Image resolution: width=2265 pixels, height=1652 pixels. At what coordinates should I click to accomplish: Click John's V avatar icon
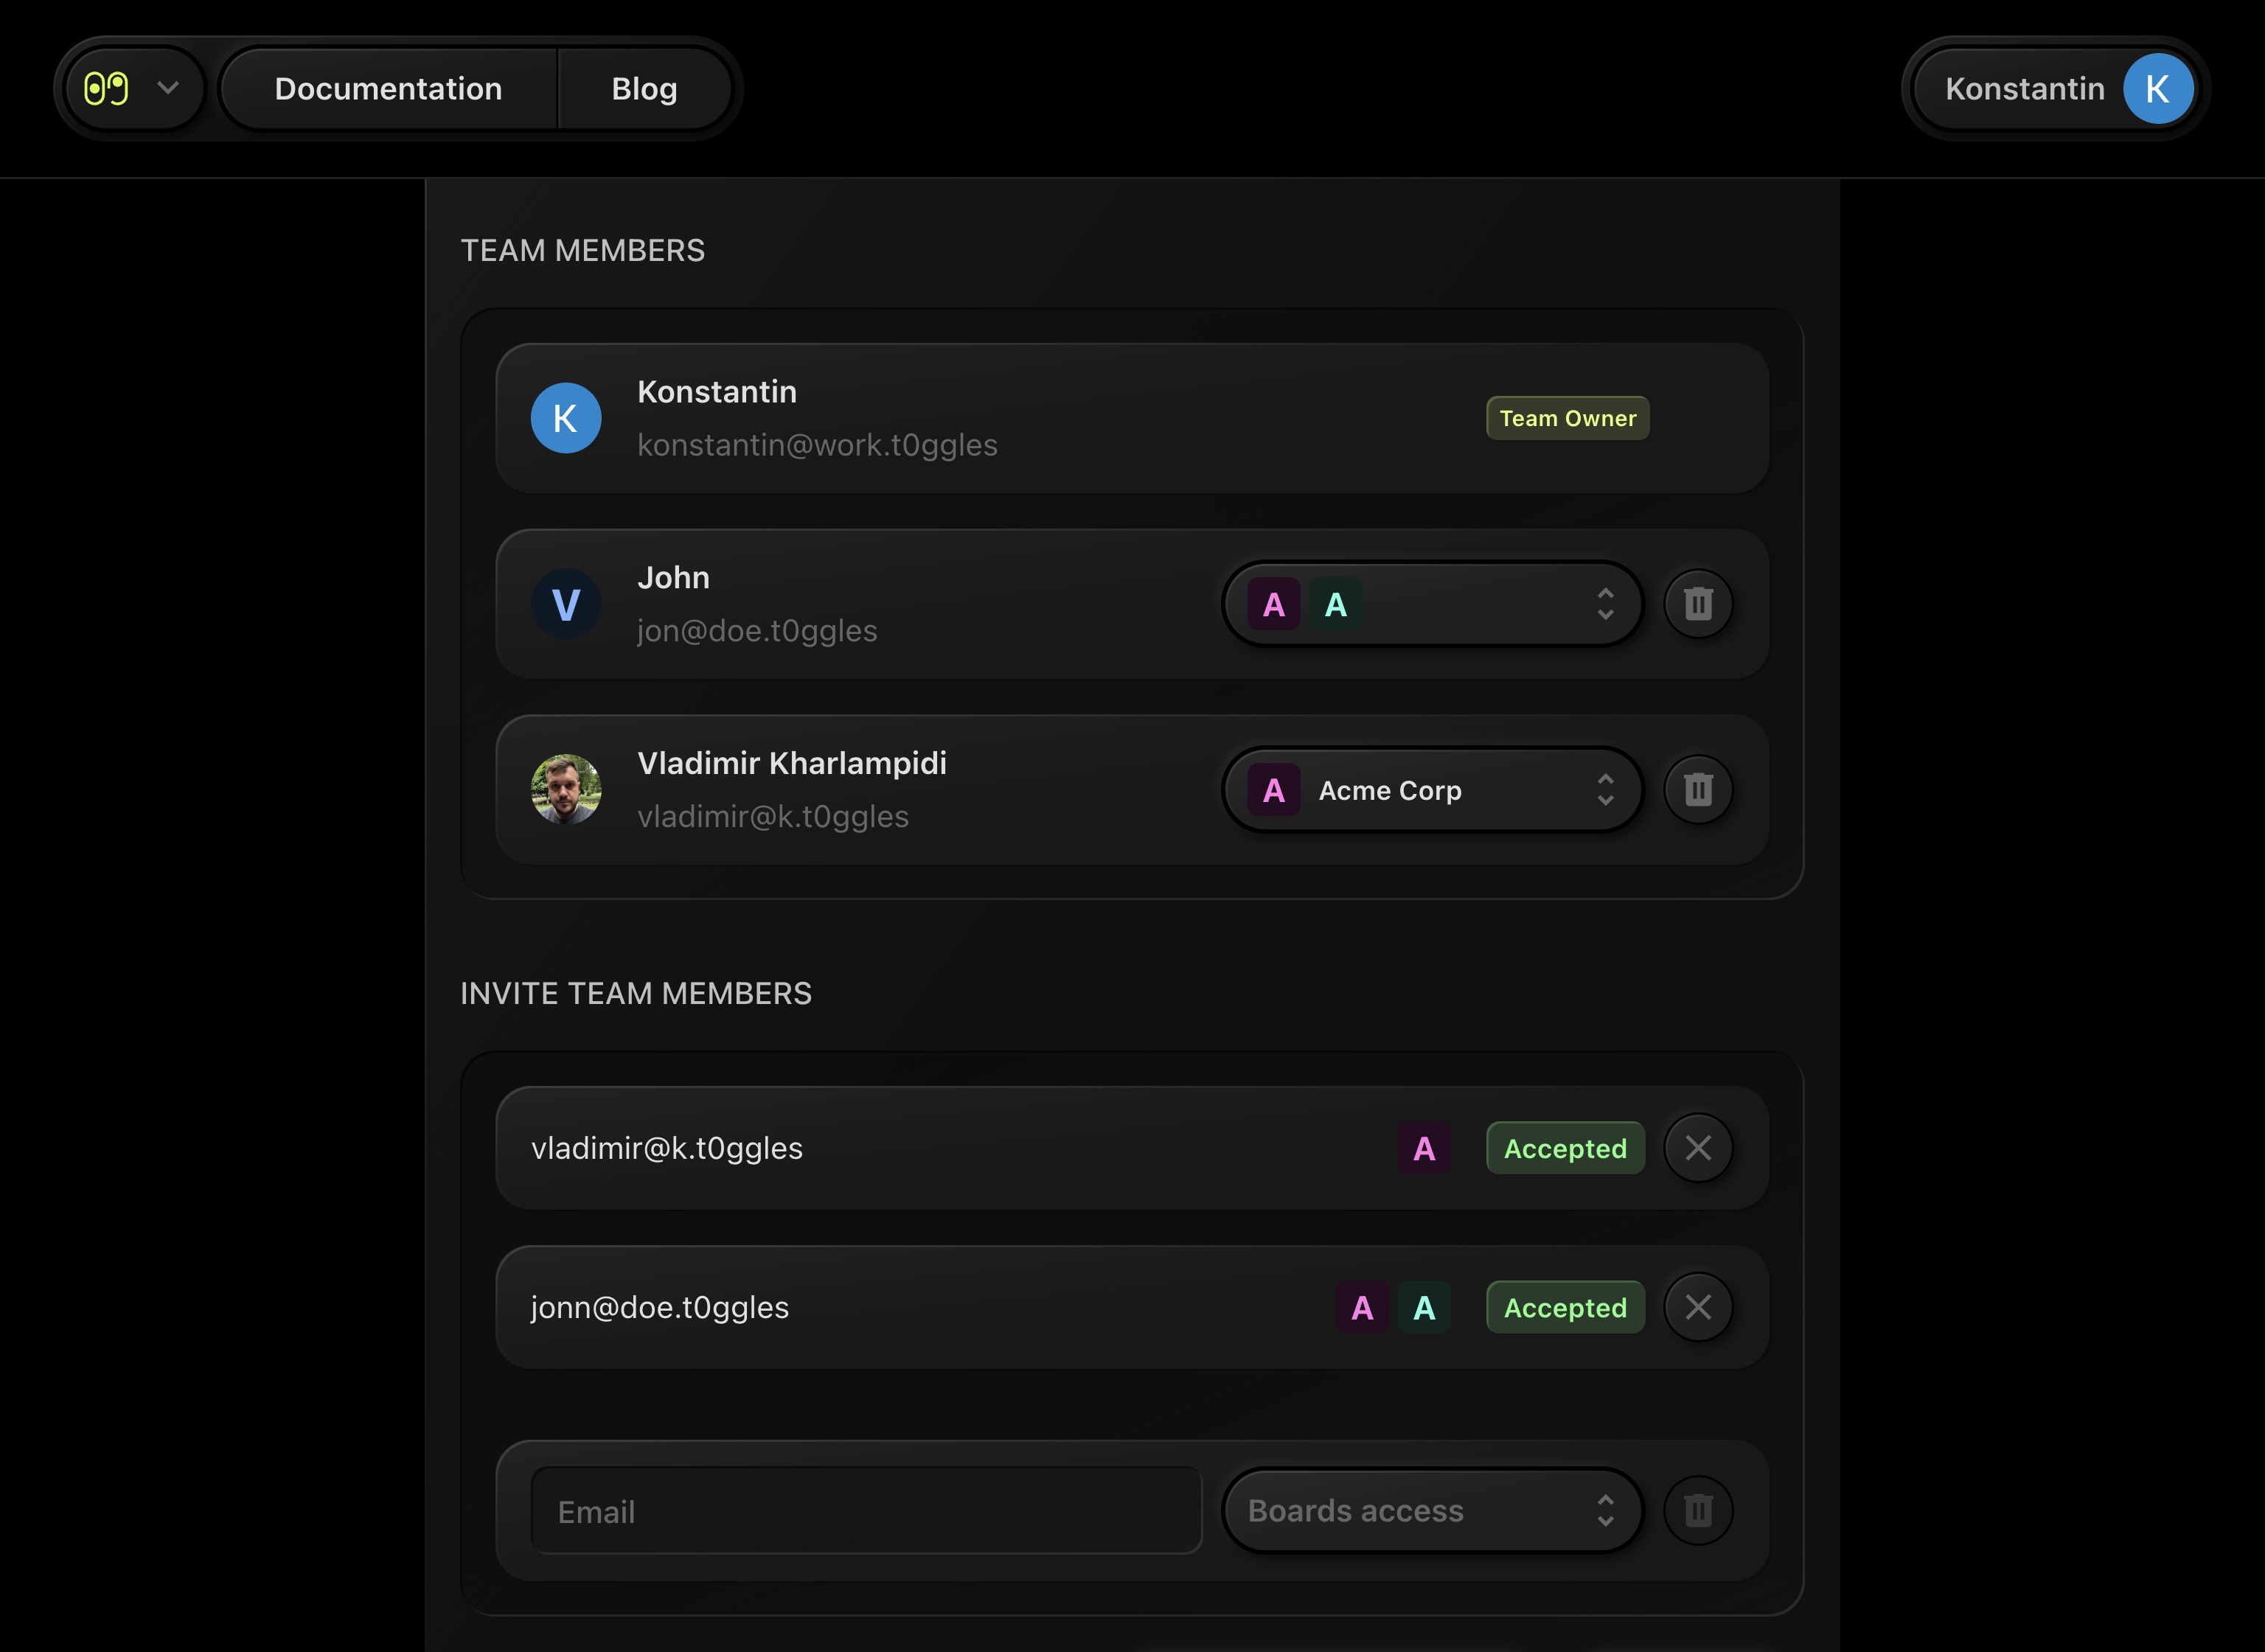point(566,604)
